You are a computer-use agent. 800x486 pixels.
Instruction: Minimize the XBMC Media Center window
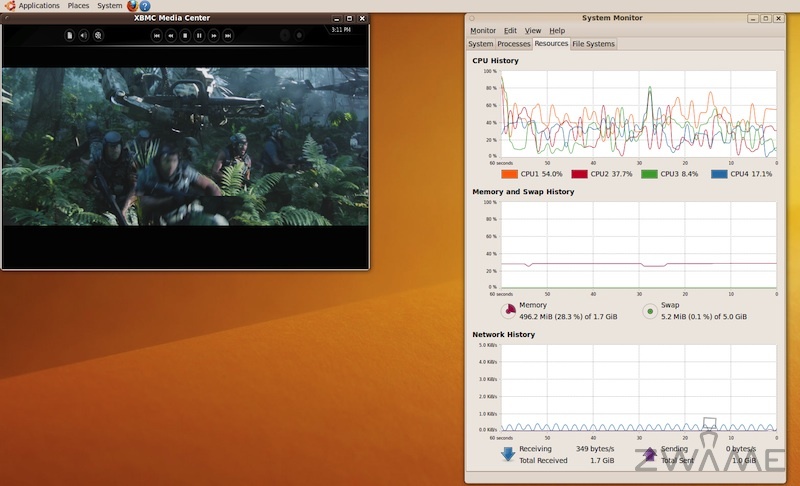pyautogui.click(x=336, y=18)
